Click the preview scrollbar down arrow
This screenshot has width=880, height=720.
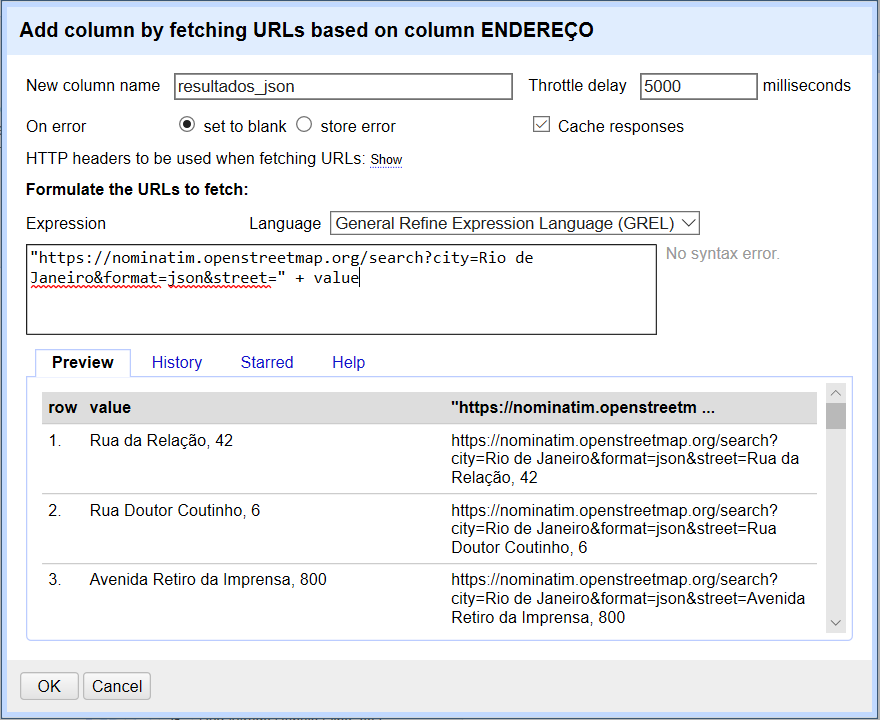click(836, 623)
